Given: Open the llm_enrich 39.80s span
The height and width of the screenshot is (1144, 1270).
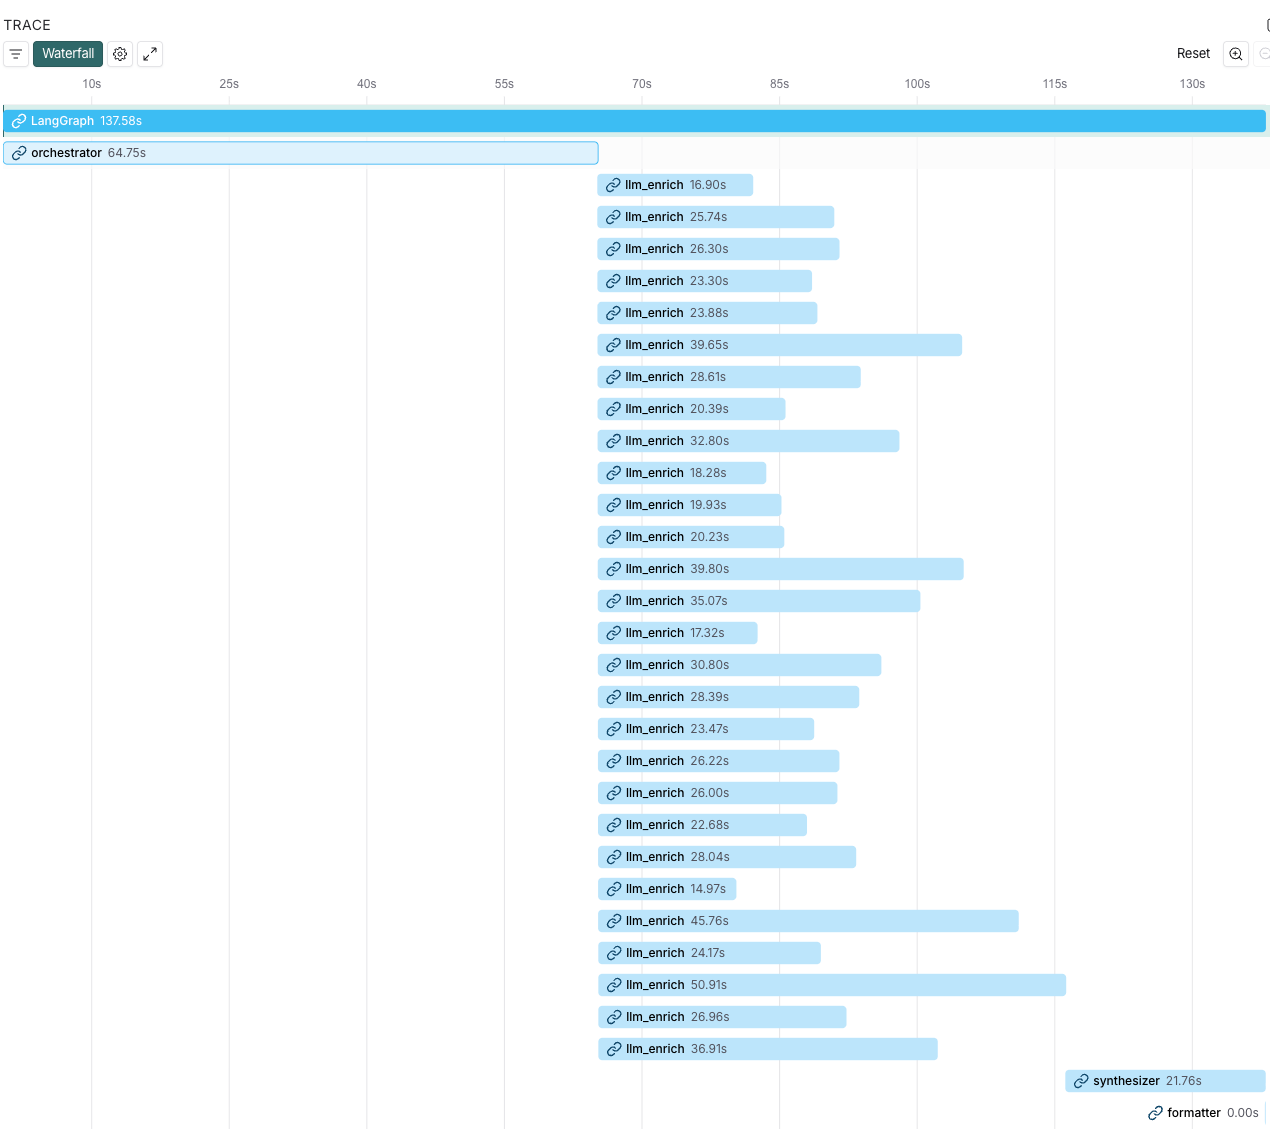Looking at the screenshot, I should tap(780, 569).
